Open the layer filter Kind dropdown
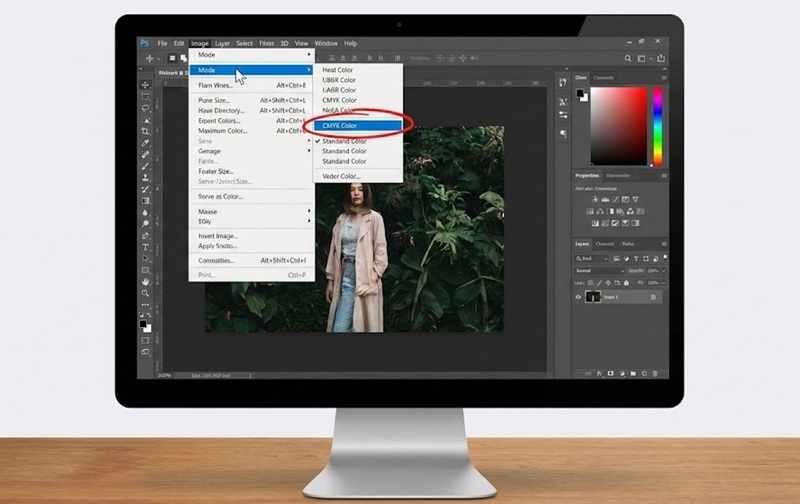This screenshot has width=800, height=504. point(591,259)
